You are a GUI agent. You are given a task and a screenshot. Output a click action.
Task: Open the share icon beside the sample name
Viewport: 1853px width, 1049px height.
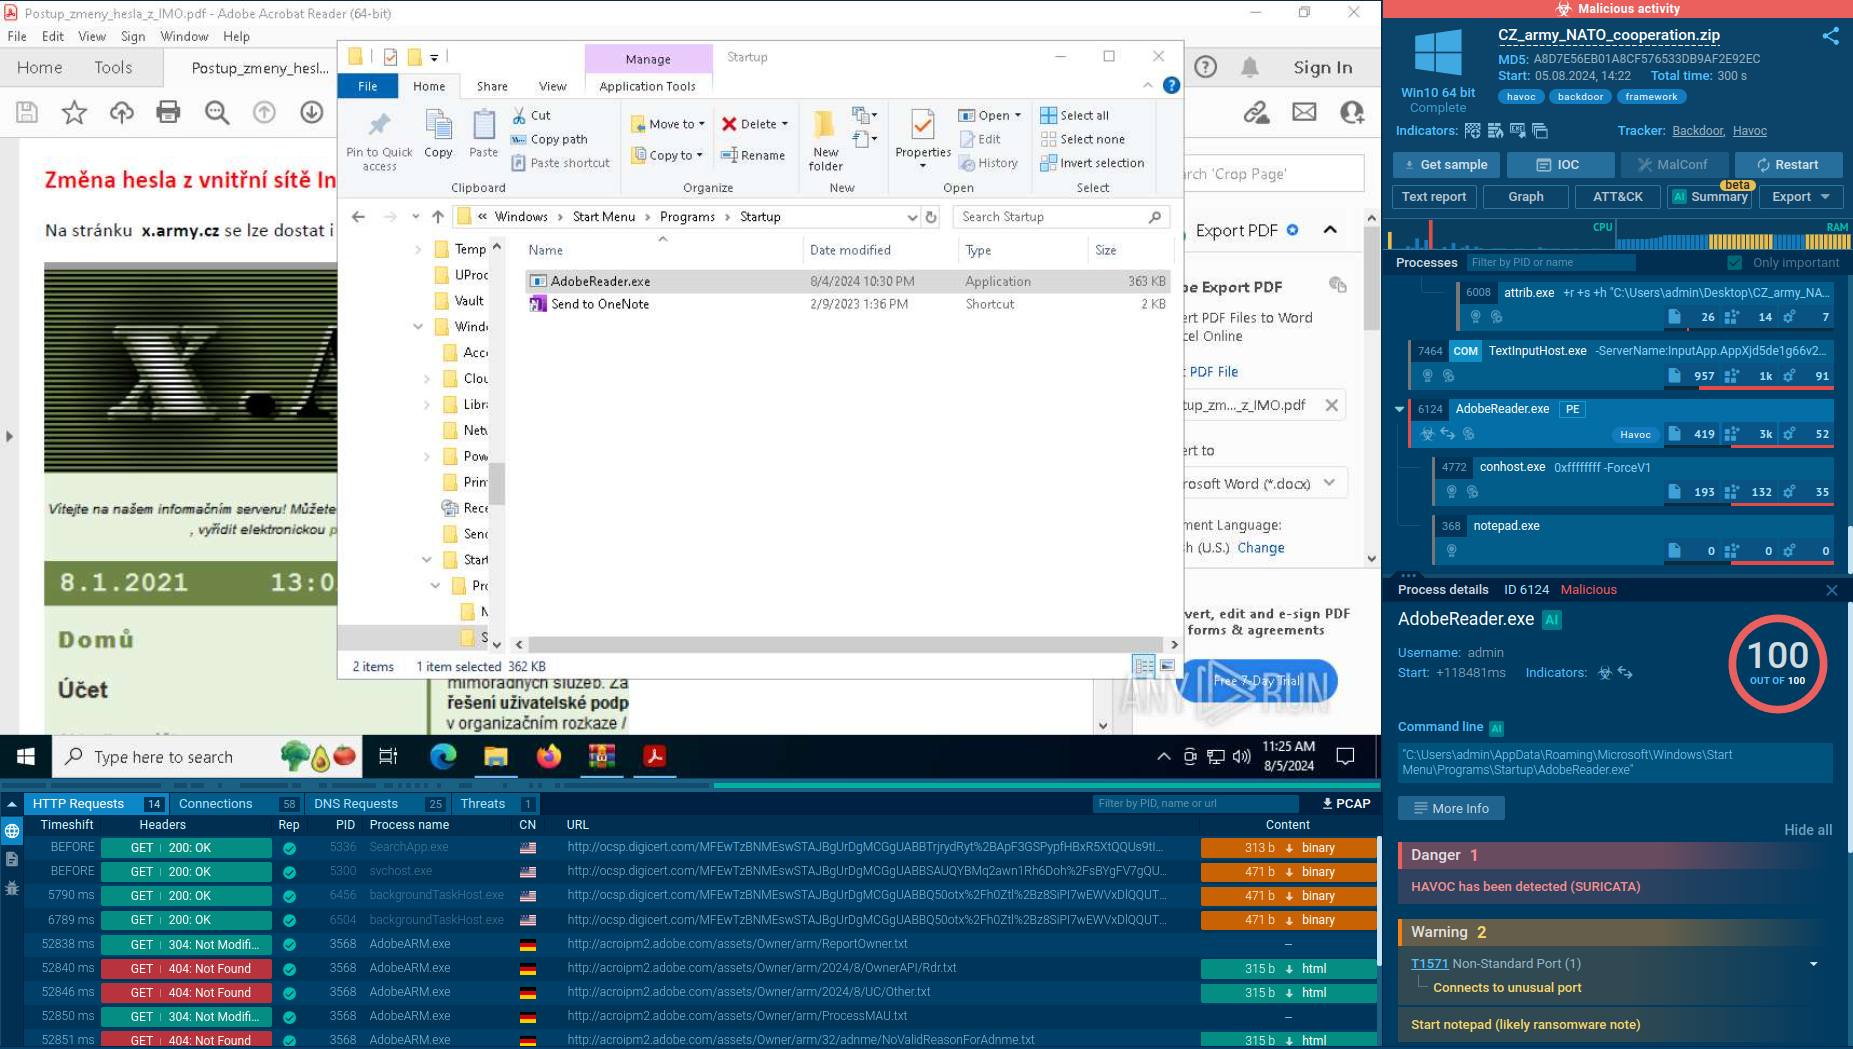(x=1830, y=36)
